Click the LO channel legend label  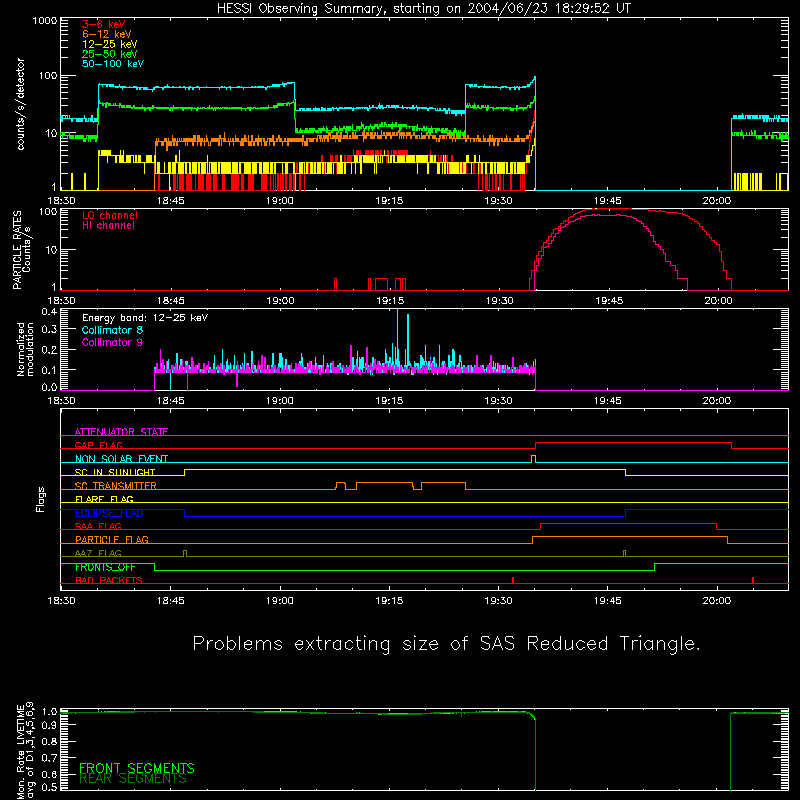pos(110,215)
